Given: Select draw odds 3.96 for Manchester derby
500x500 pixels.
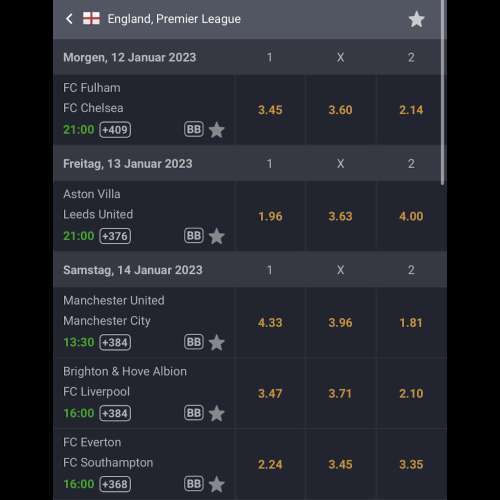Looking at the screenshot, I should [x=340, y=323].
